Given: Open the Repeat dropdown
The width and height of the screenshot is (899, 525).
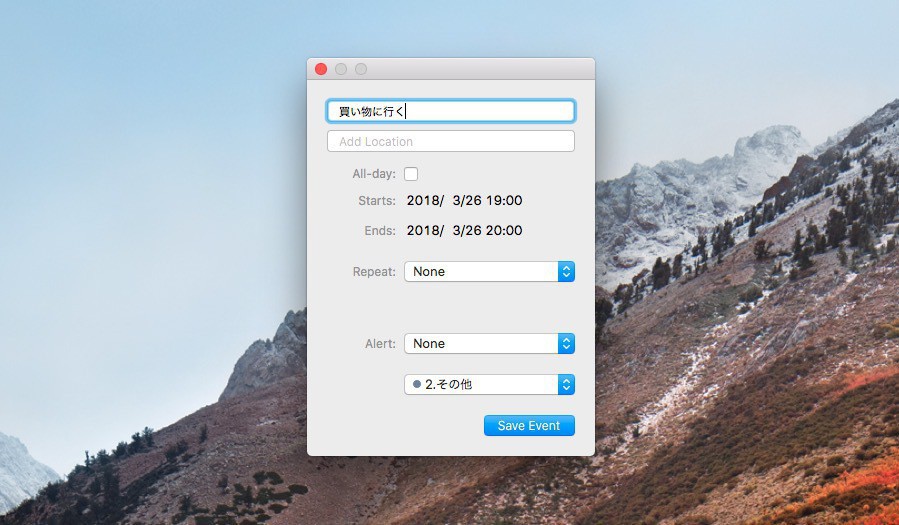Looking at the screenshot, I should [490, 272].
